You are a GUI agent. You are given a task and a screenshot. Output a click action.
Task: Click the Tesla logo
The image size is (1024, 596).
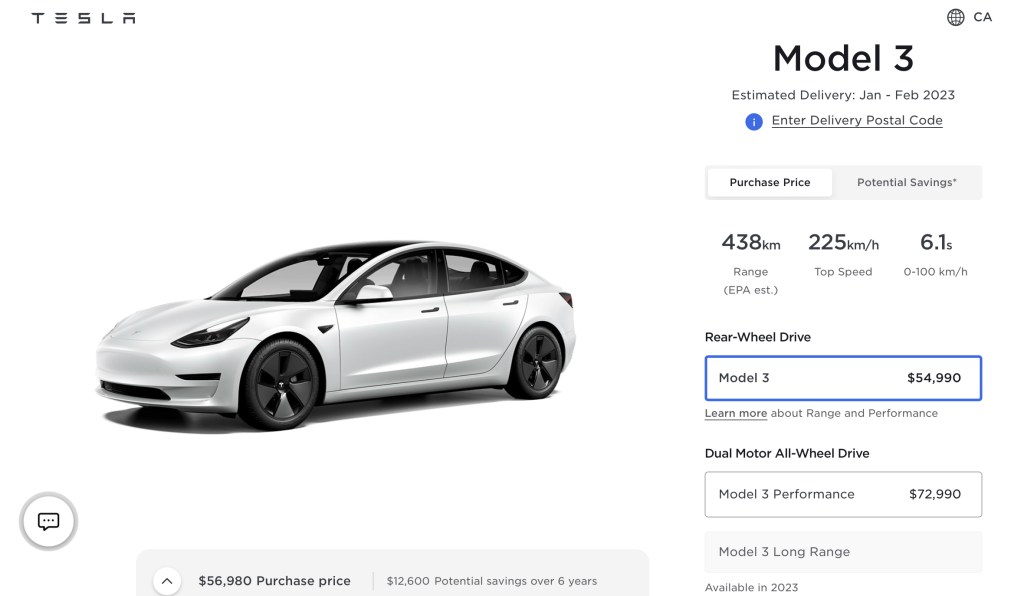[83, 18]
